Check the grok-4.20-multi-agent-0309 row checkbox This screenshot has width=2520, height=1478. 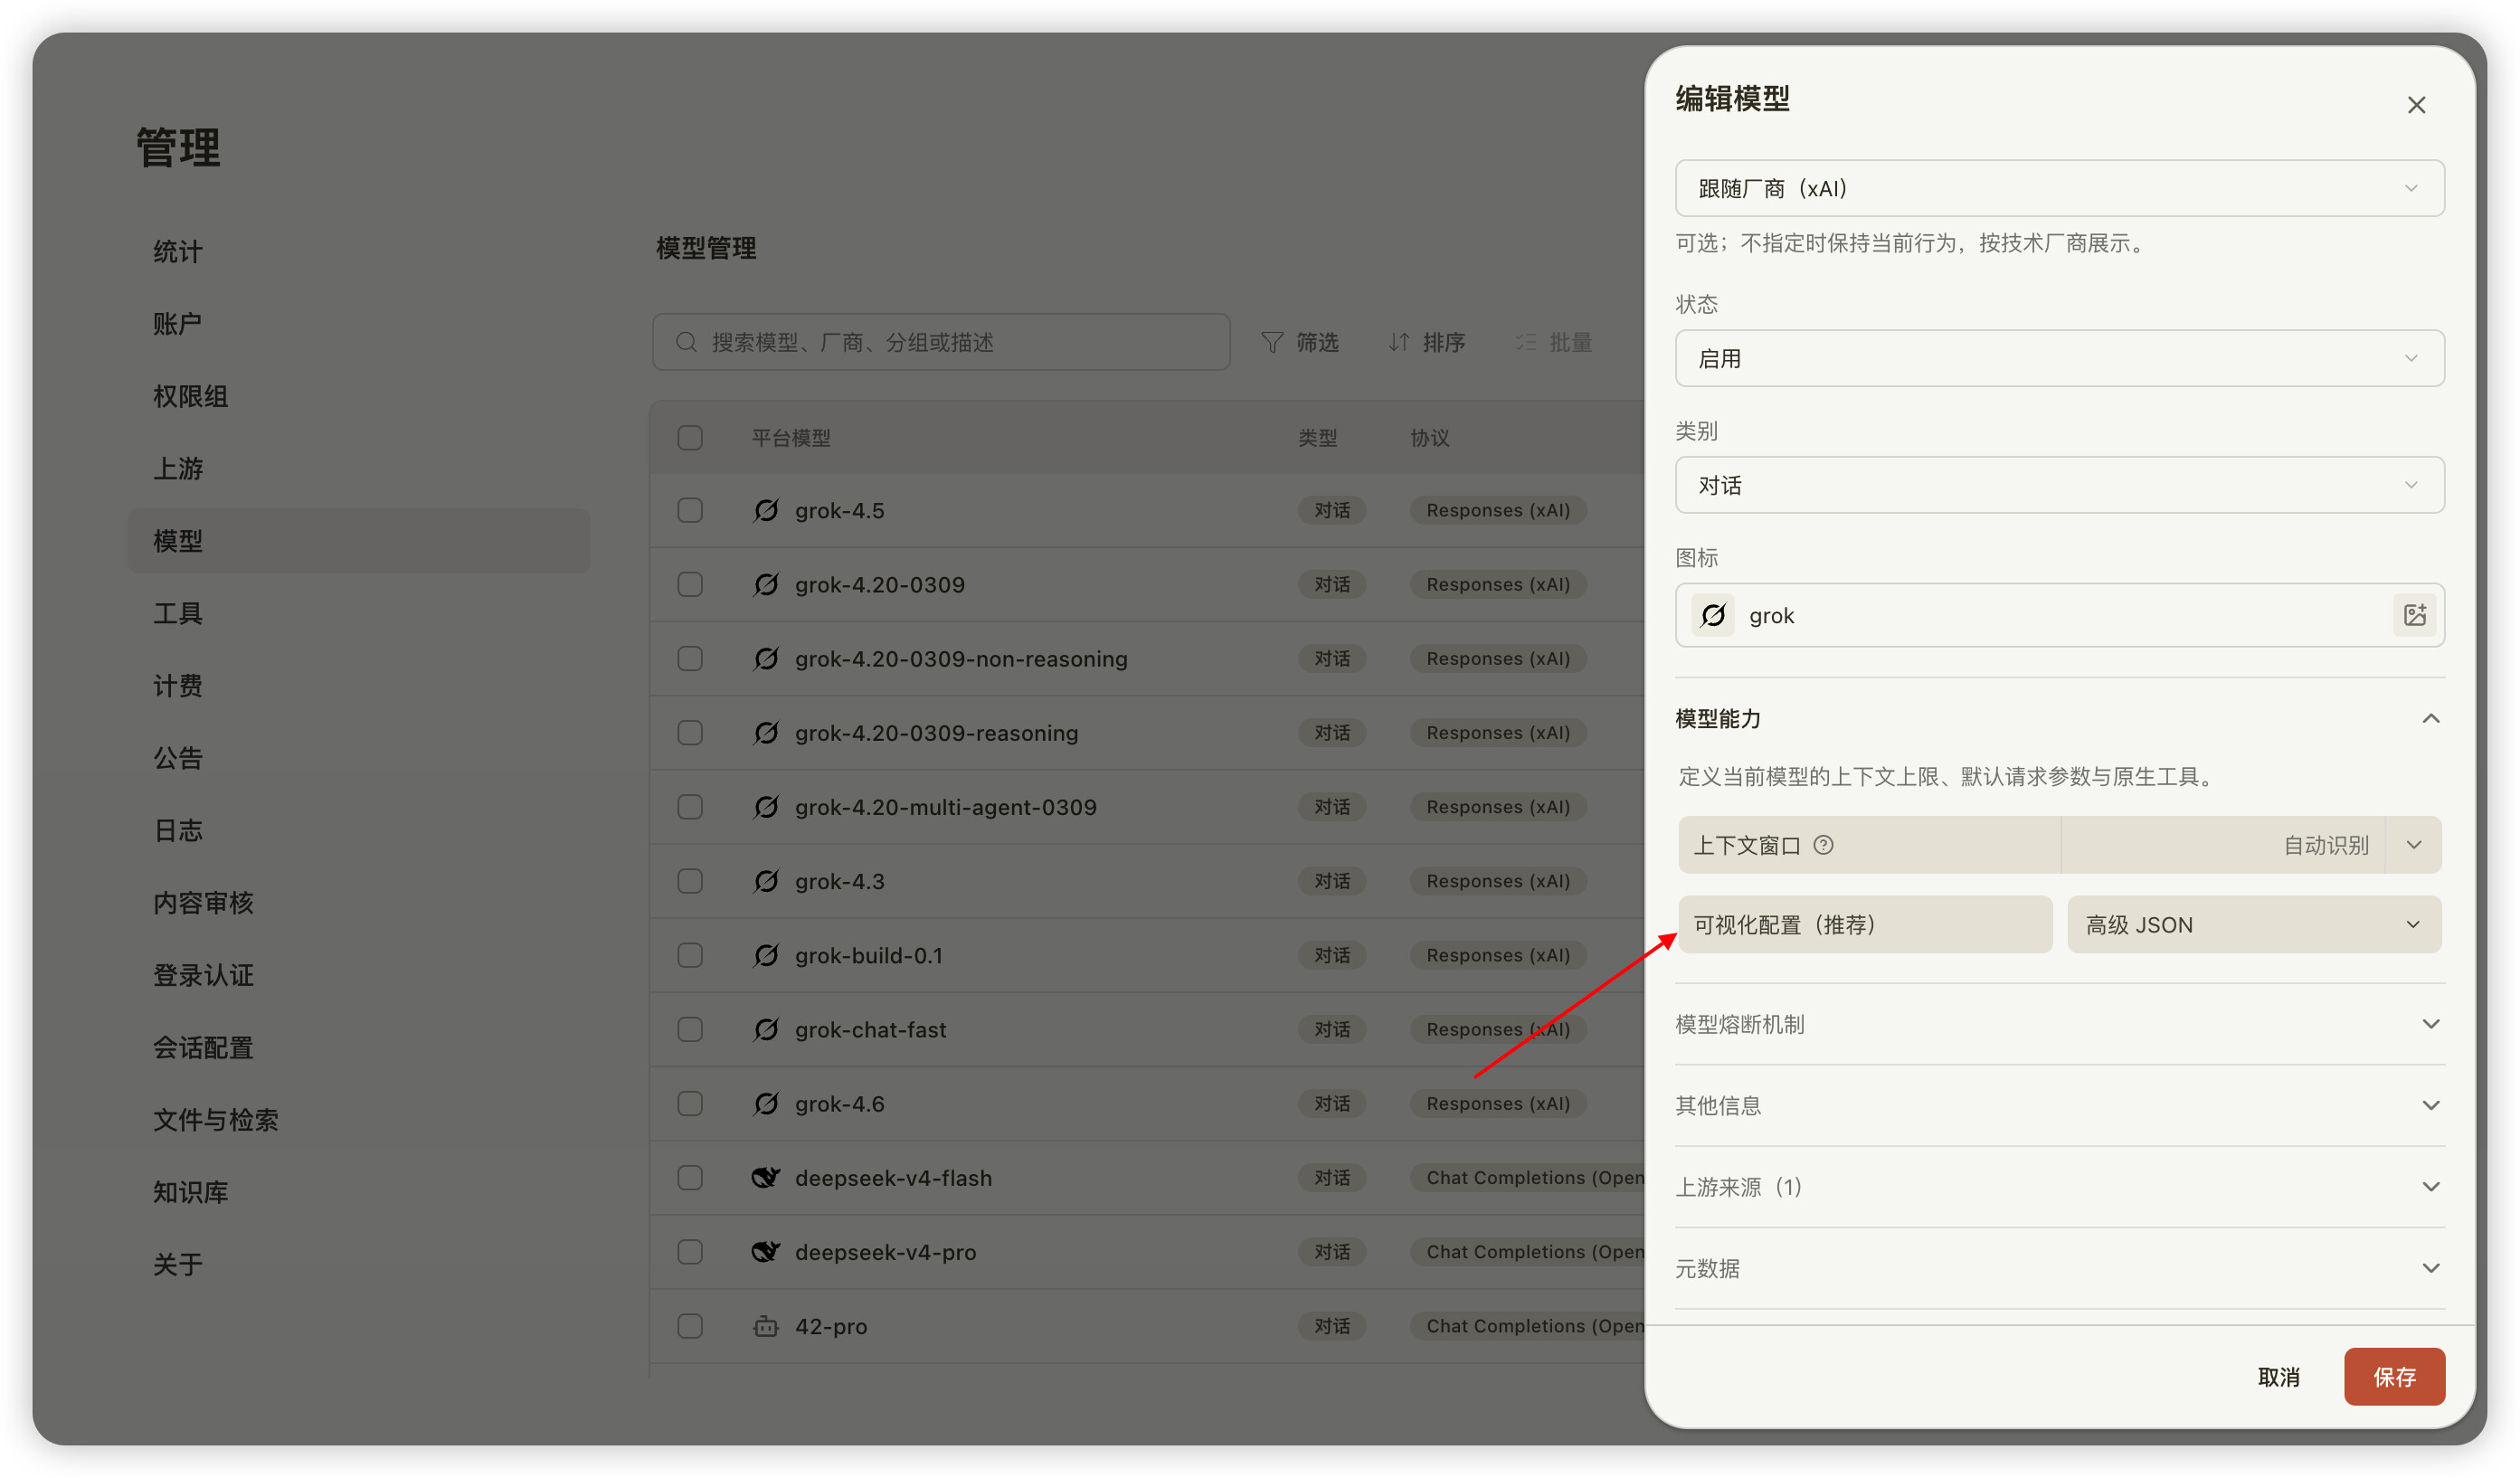pos(690,807)
